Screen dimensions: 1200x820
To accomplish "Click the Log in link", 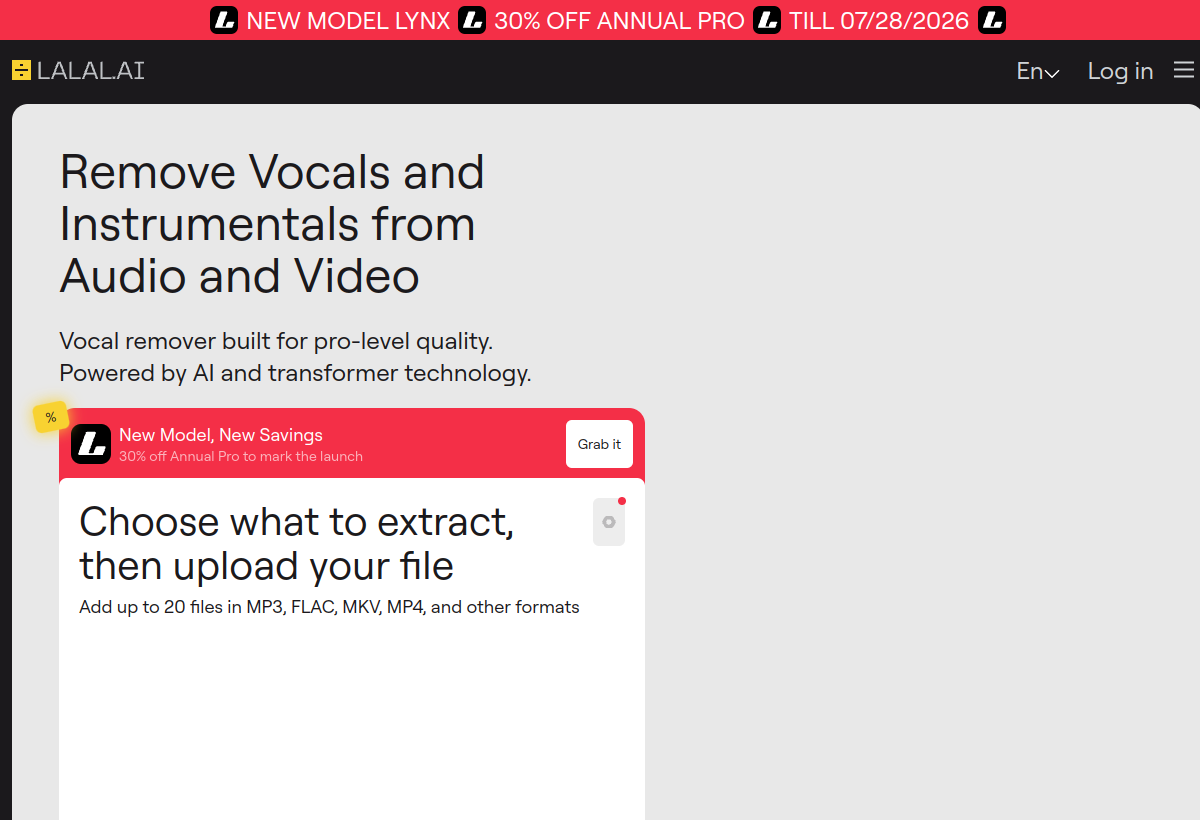I will click(x=1120, y=71).
